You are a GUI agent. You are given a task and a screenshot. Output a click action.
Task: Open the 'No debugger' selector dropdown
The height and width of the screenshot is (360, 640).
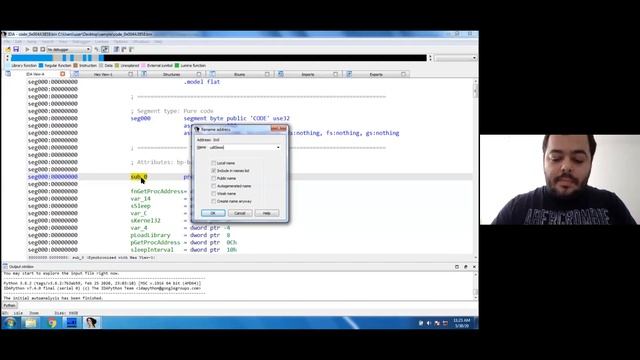(x=69, y=49)
